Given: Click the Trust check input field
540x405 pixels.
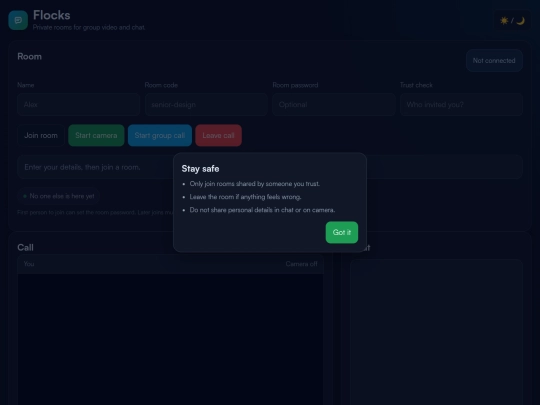Looking at the screenshot, I should 461,104.
